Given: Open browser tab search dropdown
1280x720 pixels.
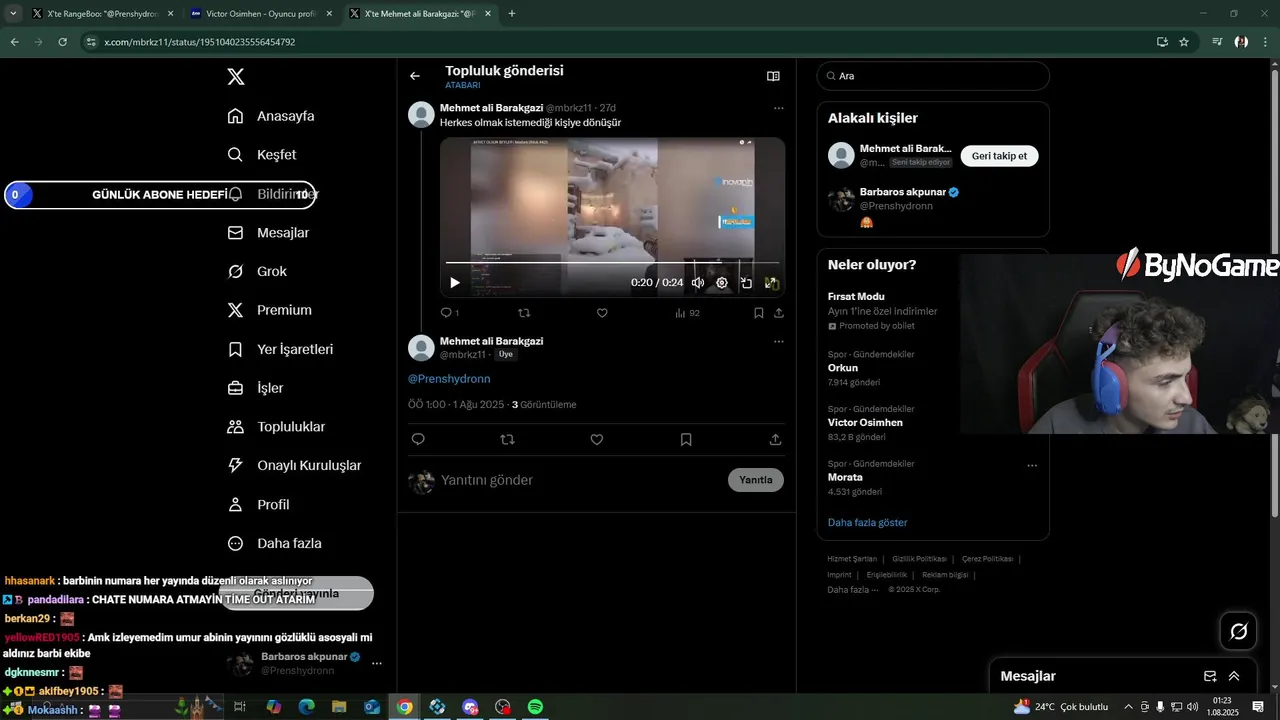Looking at the screenshot, I should pyautogui.click(x=13, y=14).
